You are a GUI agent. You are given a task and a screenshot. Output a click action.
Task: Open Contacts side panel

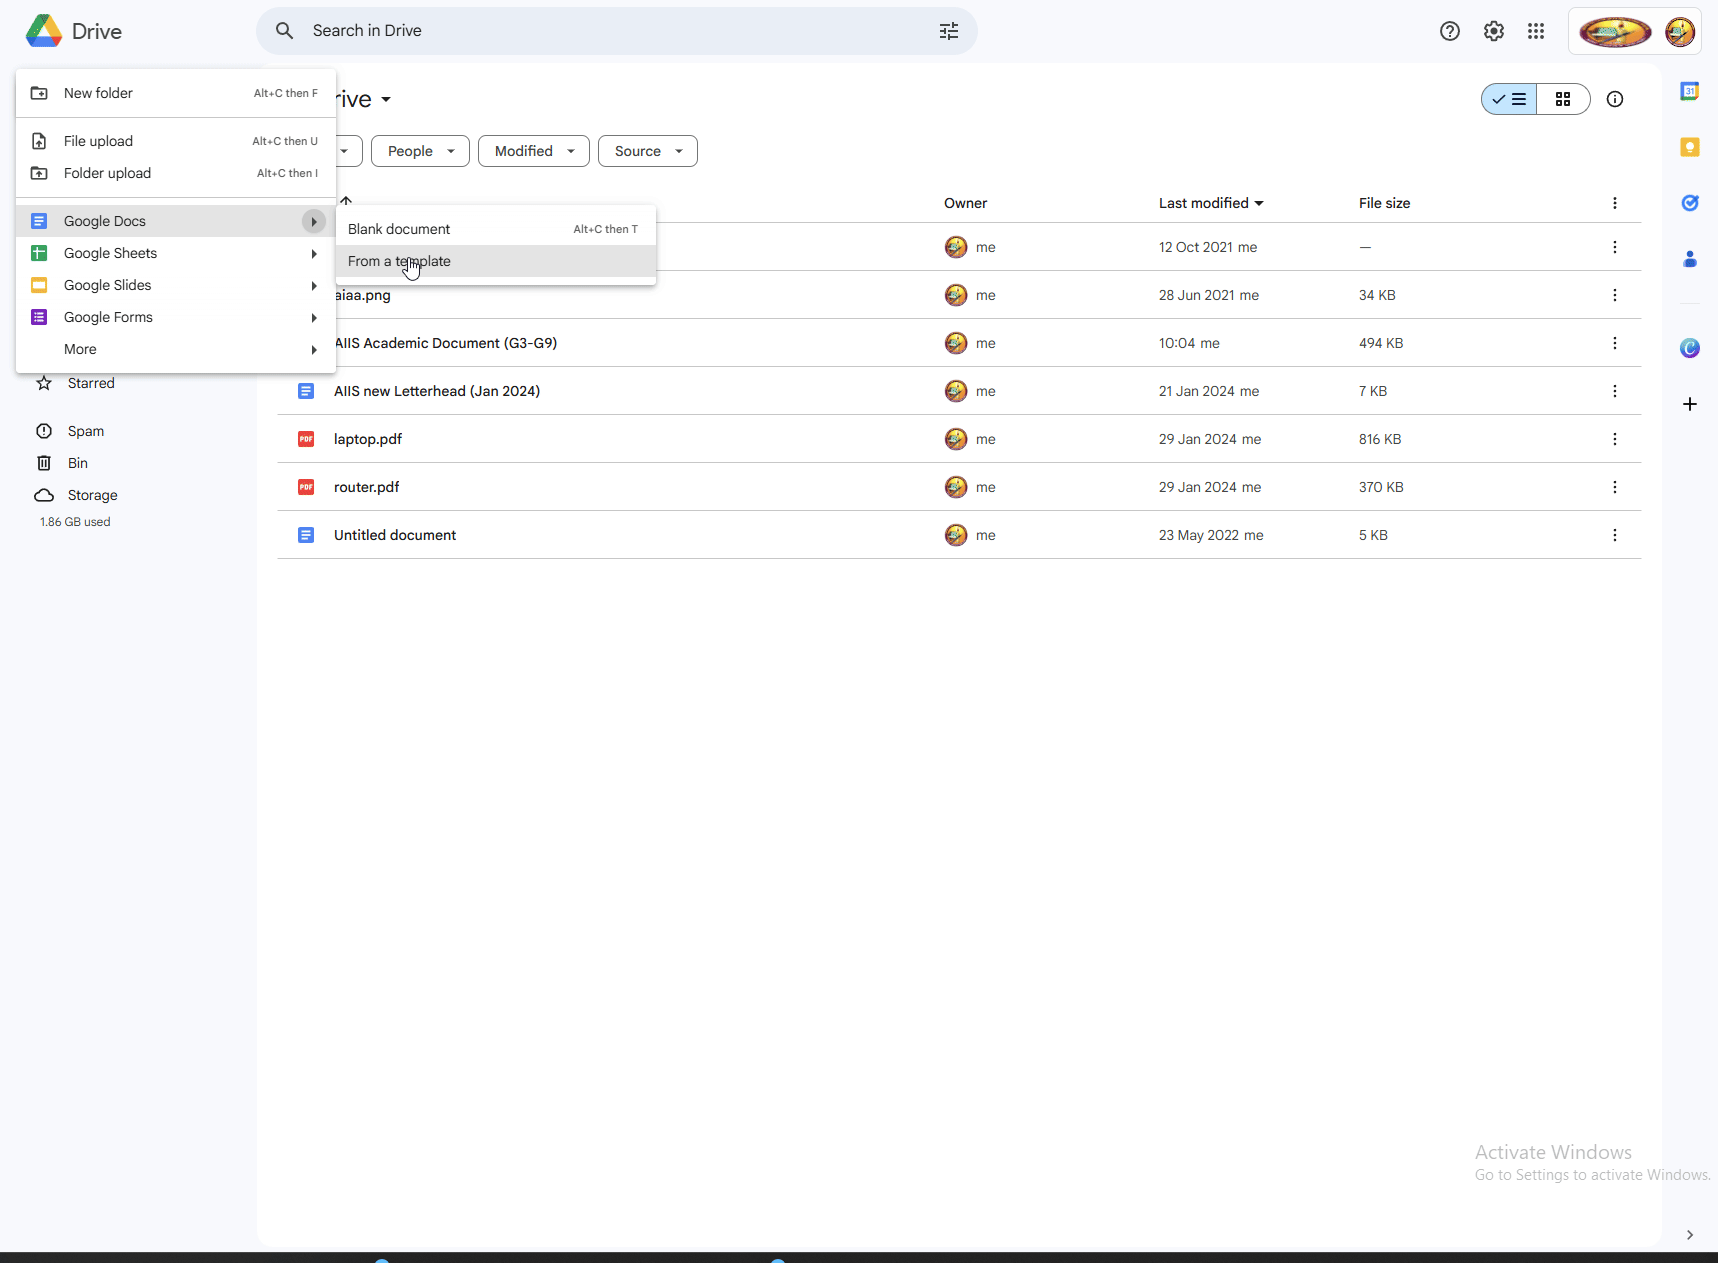pos(1689,259)
